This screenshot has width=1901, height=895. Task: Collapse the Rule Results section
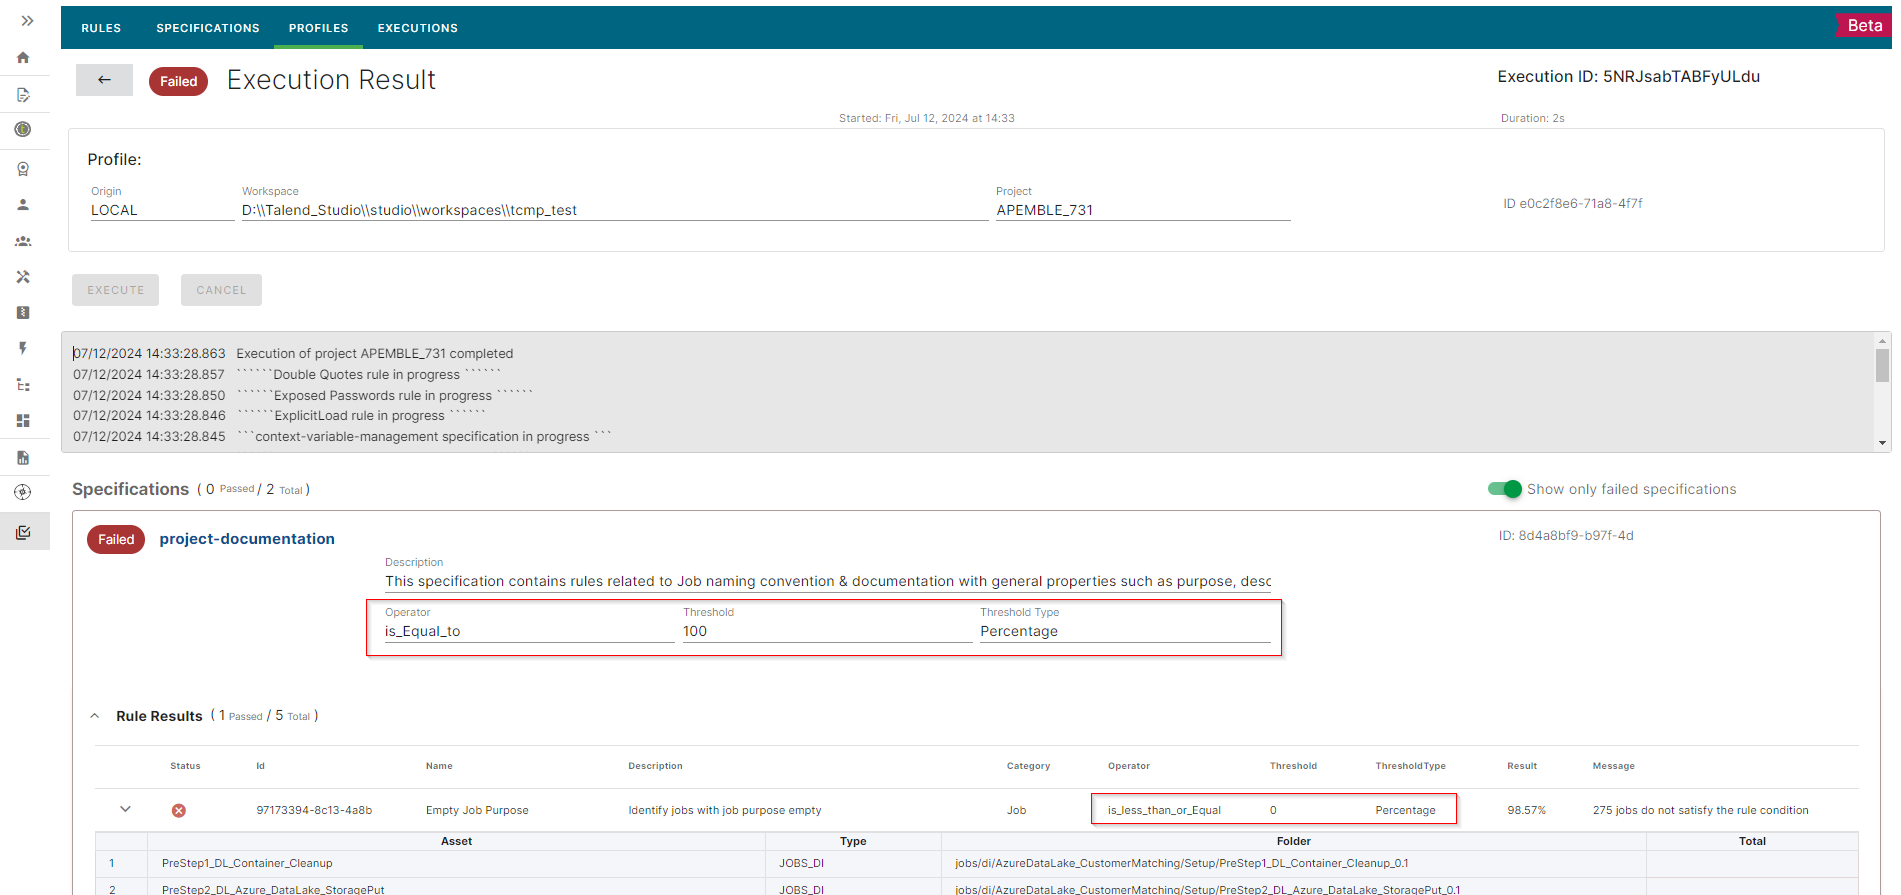pyautogui.click(x=95, y=716)
